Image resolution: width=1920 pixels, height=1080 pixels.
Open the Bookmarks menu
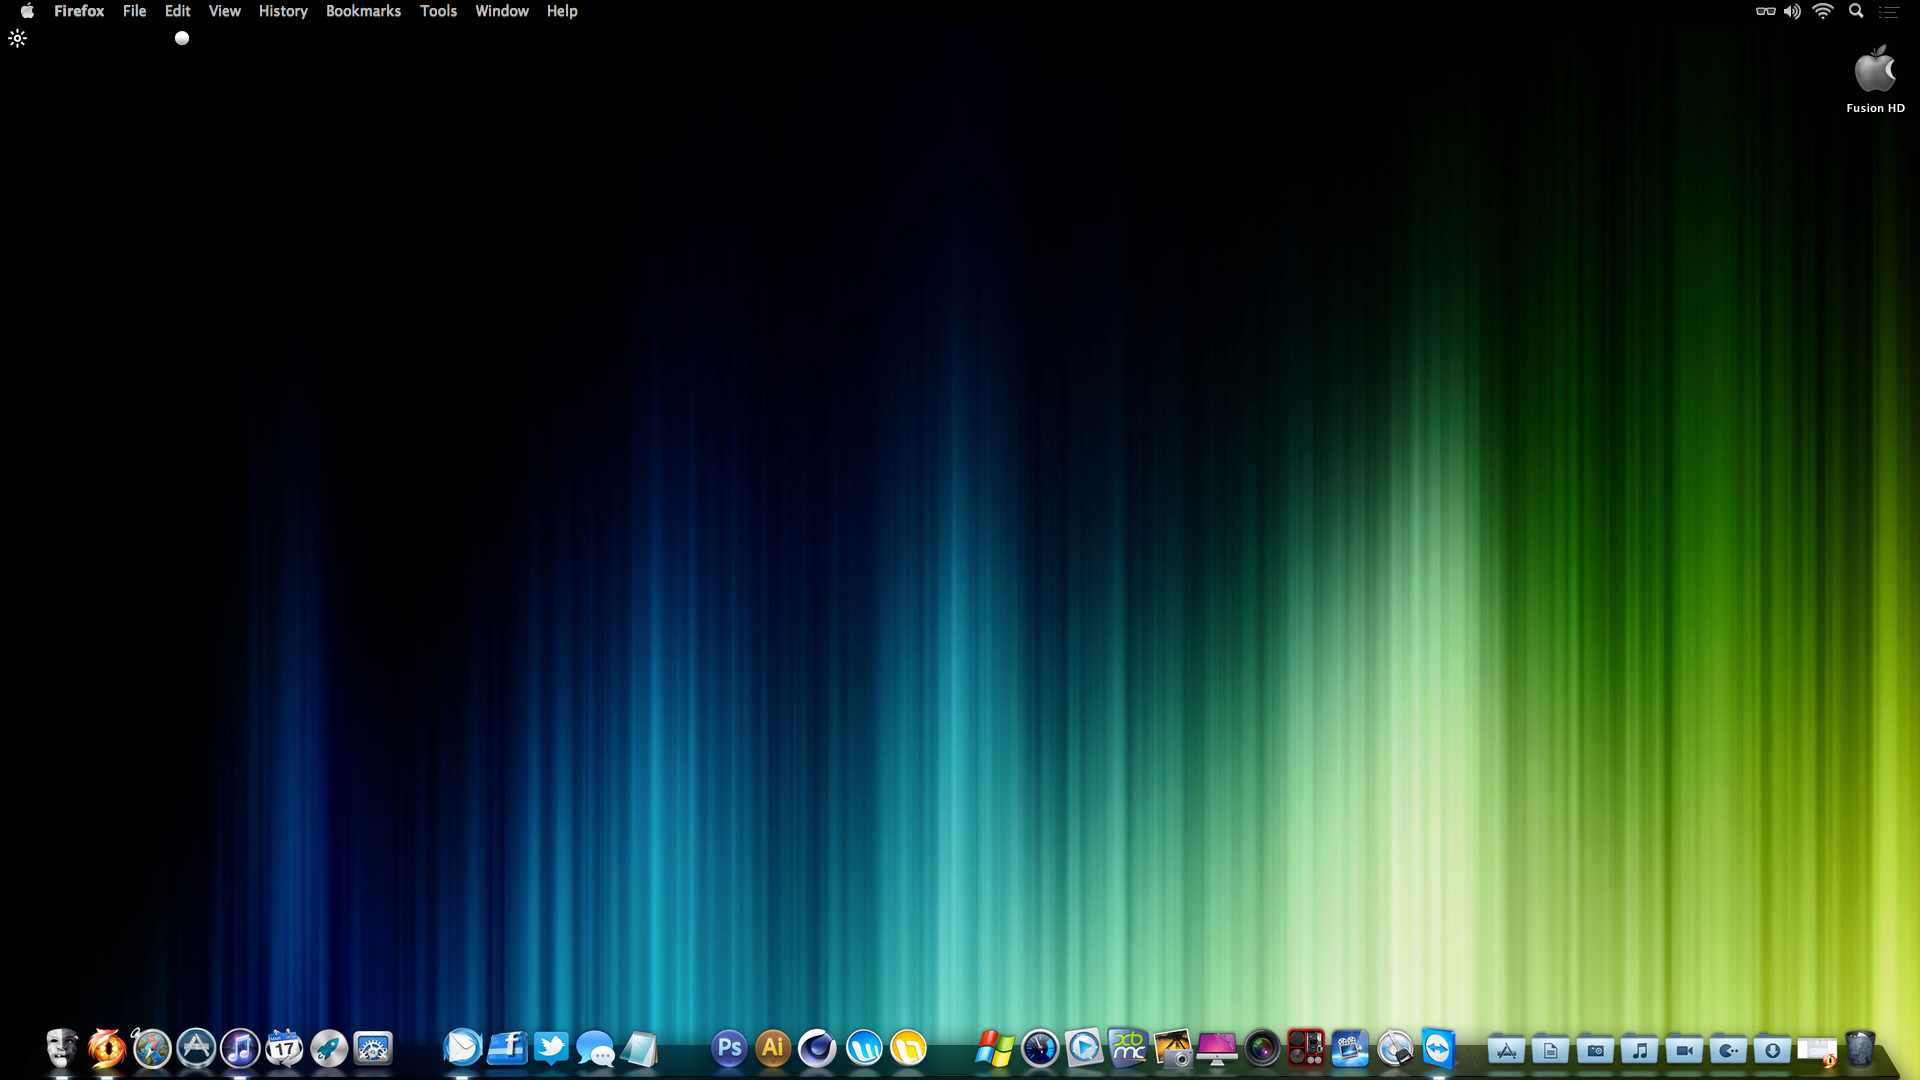(363, 11)
